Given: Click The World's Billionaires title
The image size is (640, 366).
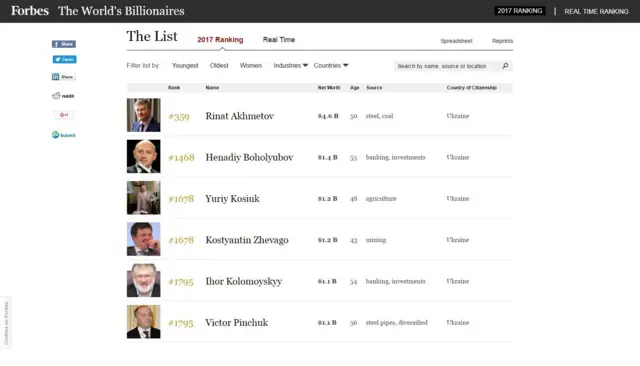Looking at the screenshot, I should (121, 11).
